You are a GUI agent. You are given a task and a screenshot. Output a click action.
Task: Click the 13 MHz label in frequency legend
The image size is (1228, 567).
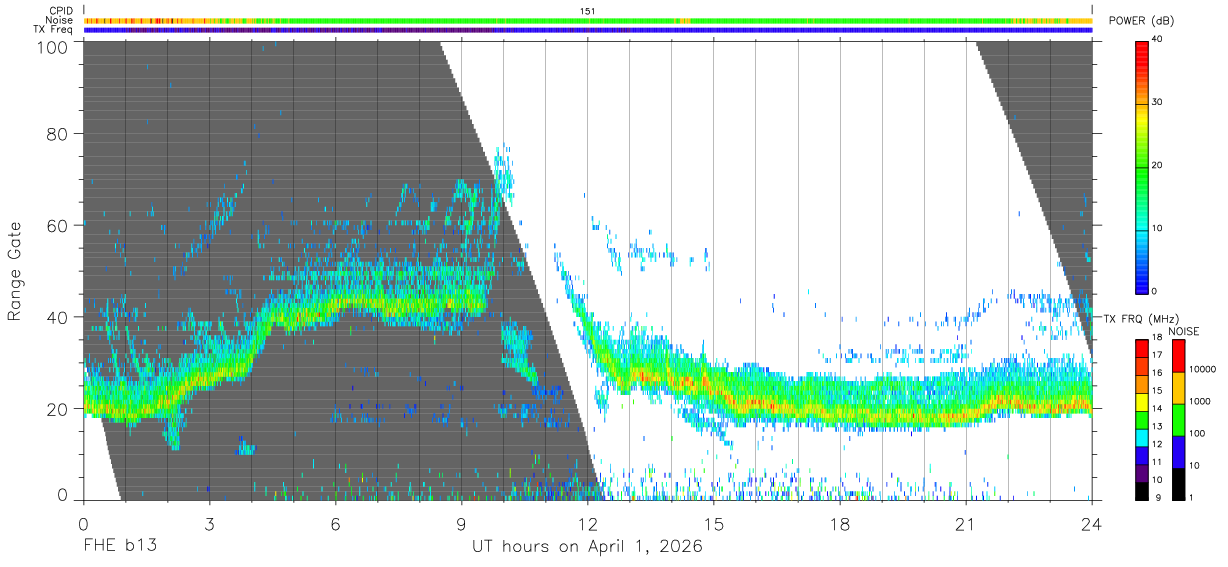(x=1157, y=427)
